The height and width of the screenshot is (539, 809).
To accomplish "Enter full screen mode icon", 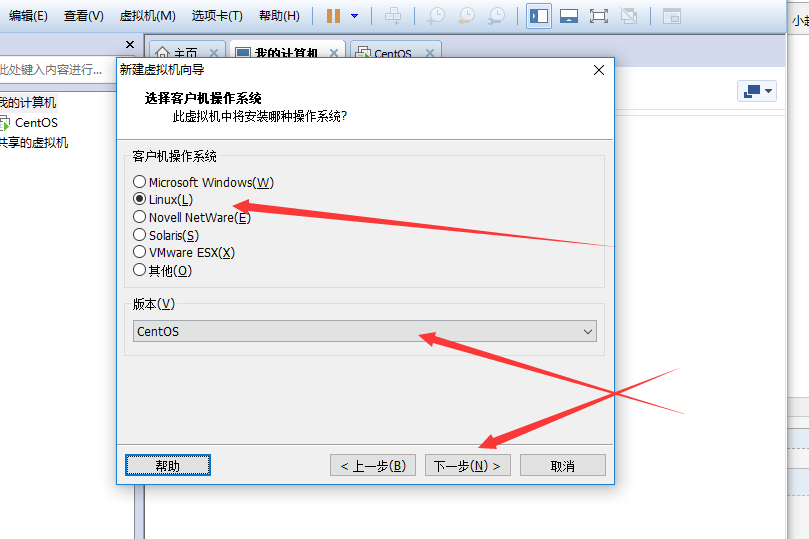I will (x=598, y=16).
